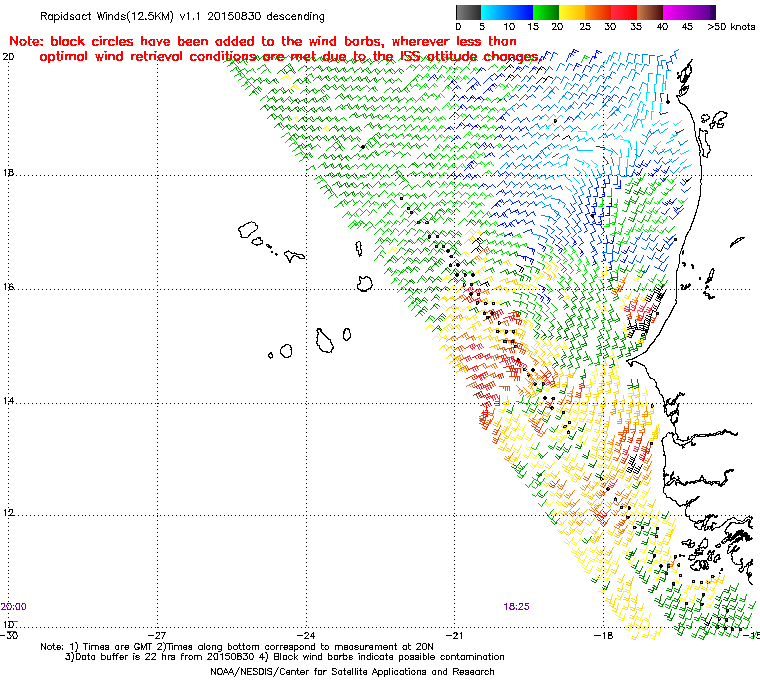Click the brown 35-40 knots legend segment
760x688 pixels.
click(x=649, y=12)
